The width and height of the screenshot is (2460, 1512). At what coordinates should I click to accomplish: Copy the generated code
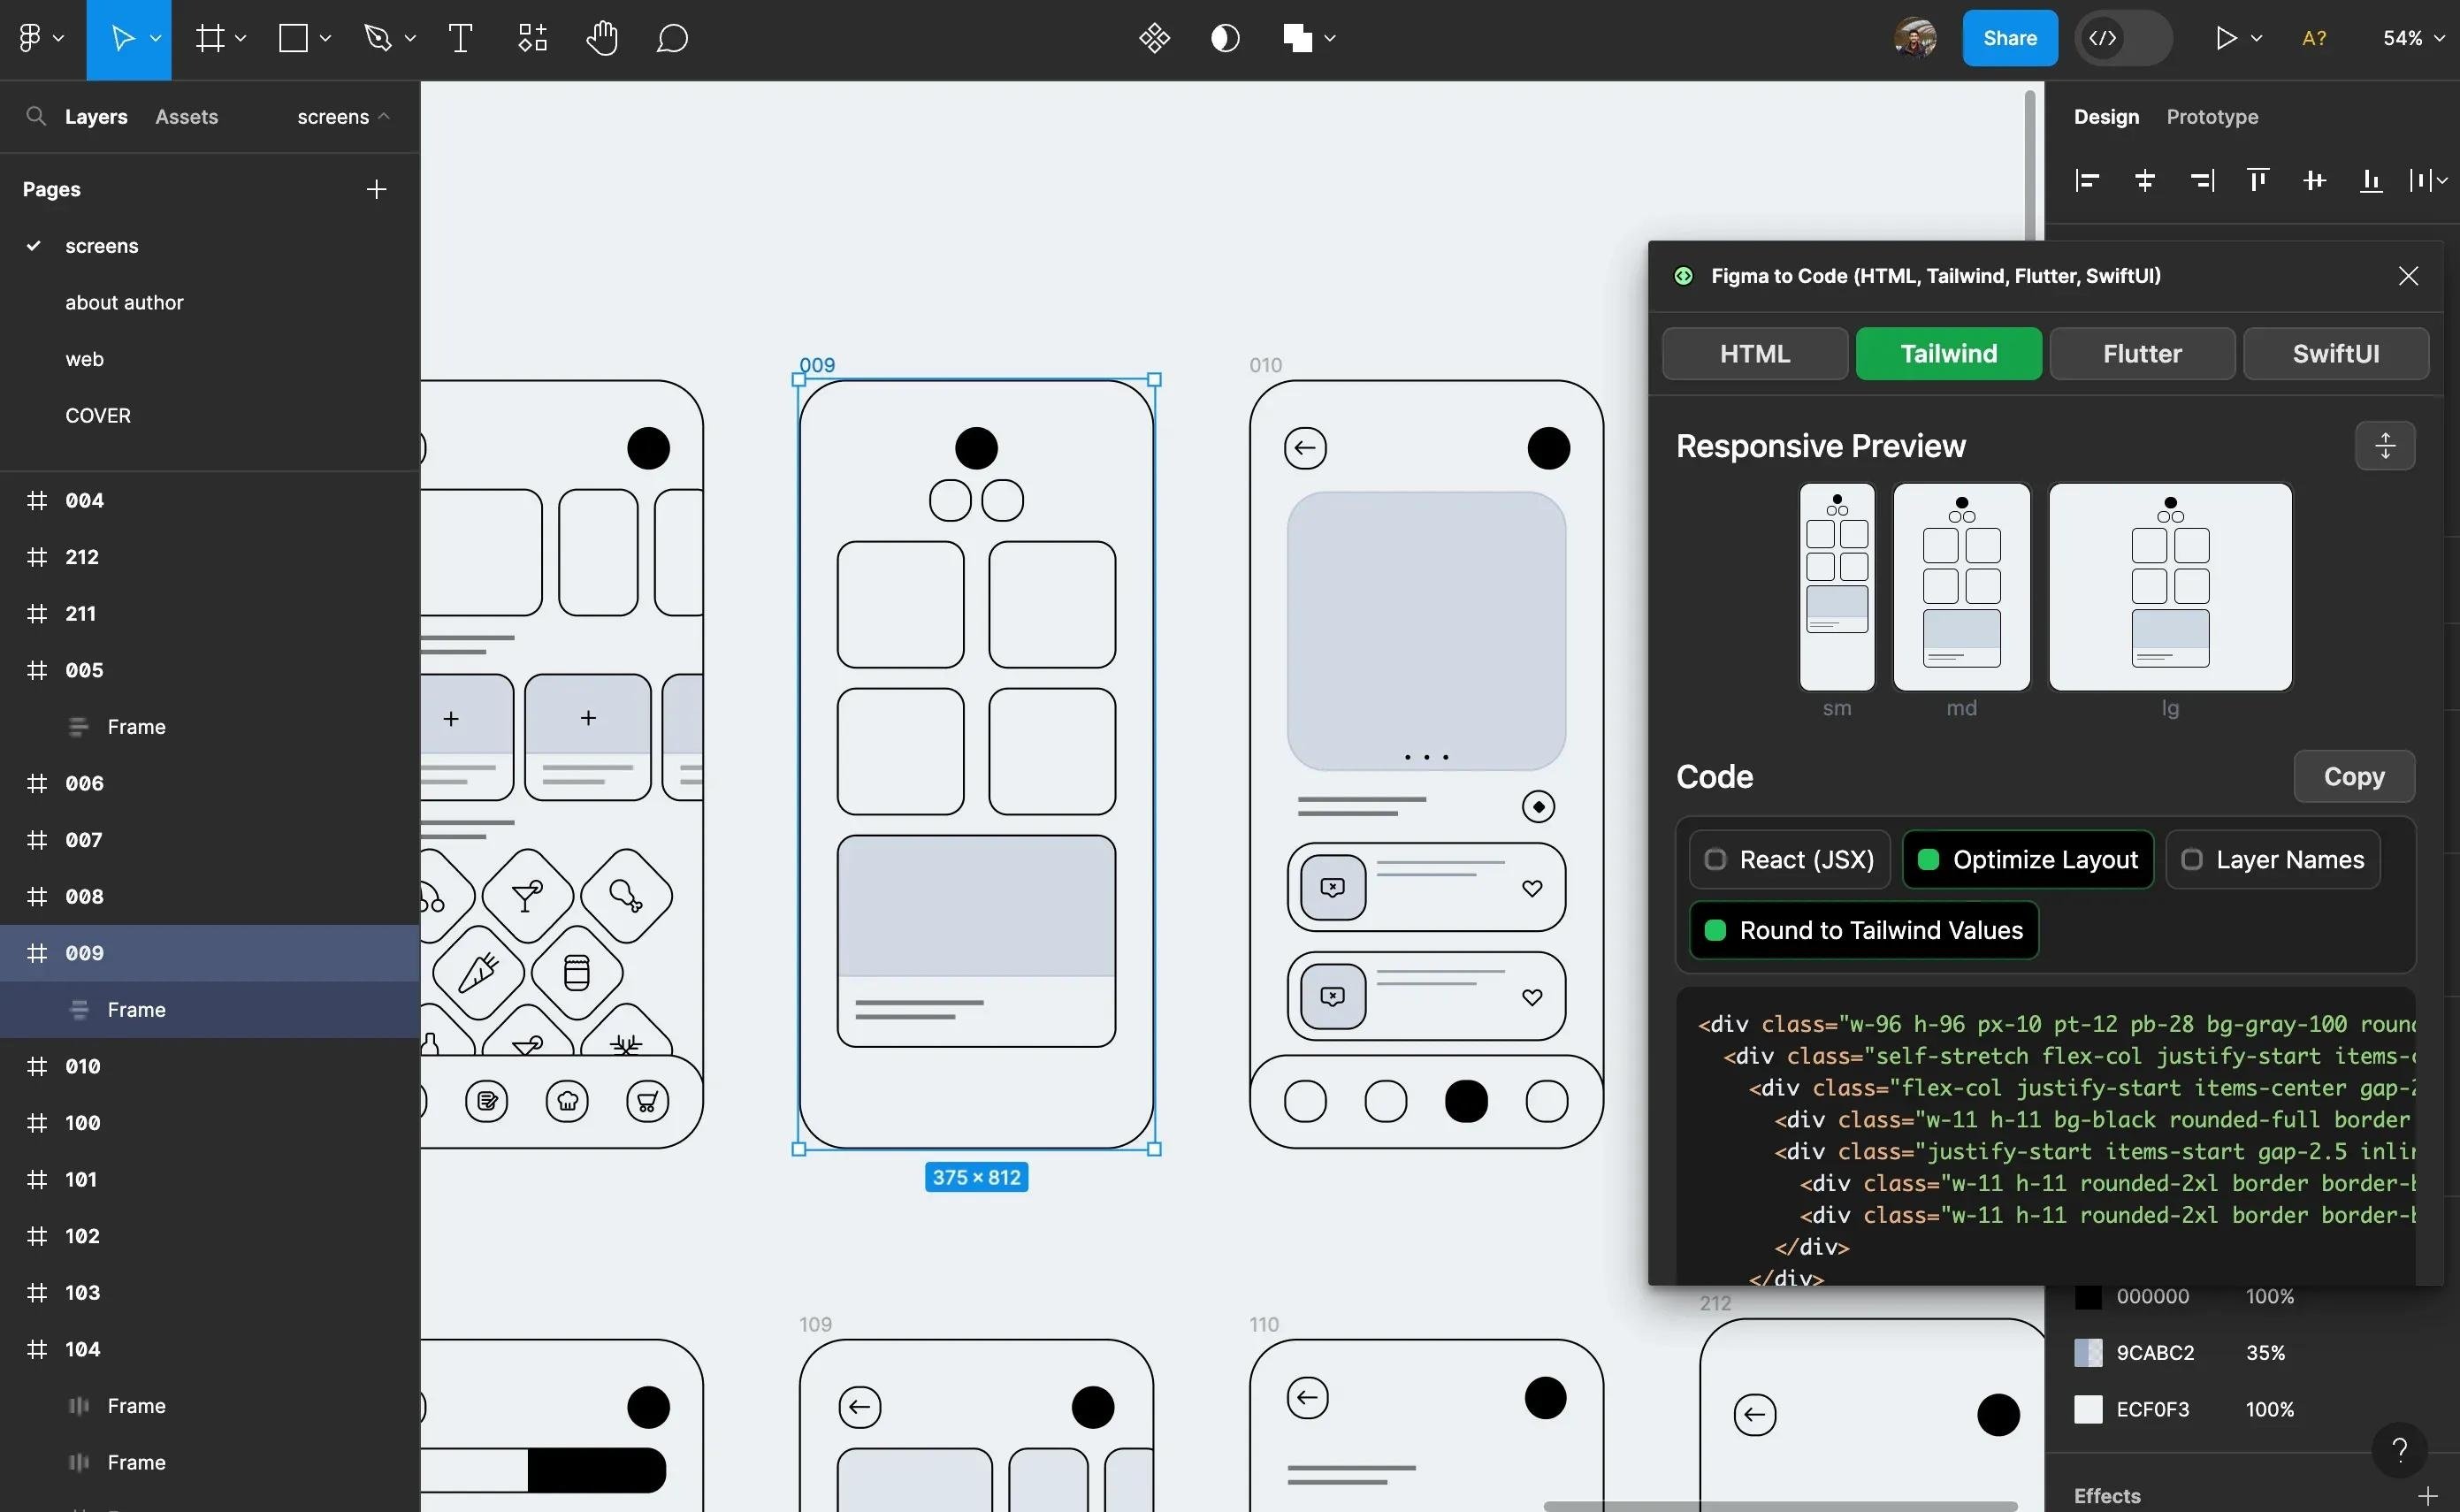click(2354, 776)
